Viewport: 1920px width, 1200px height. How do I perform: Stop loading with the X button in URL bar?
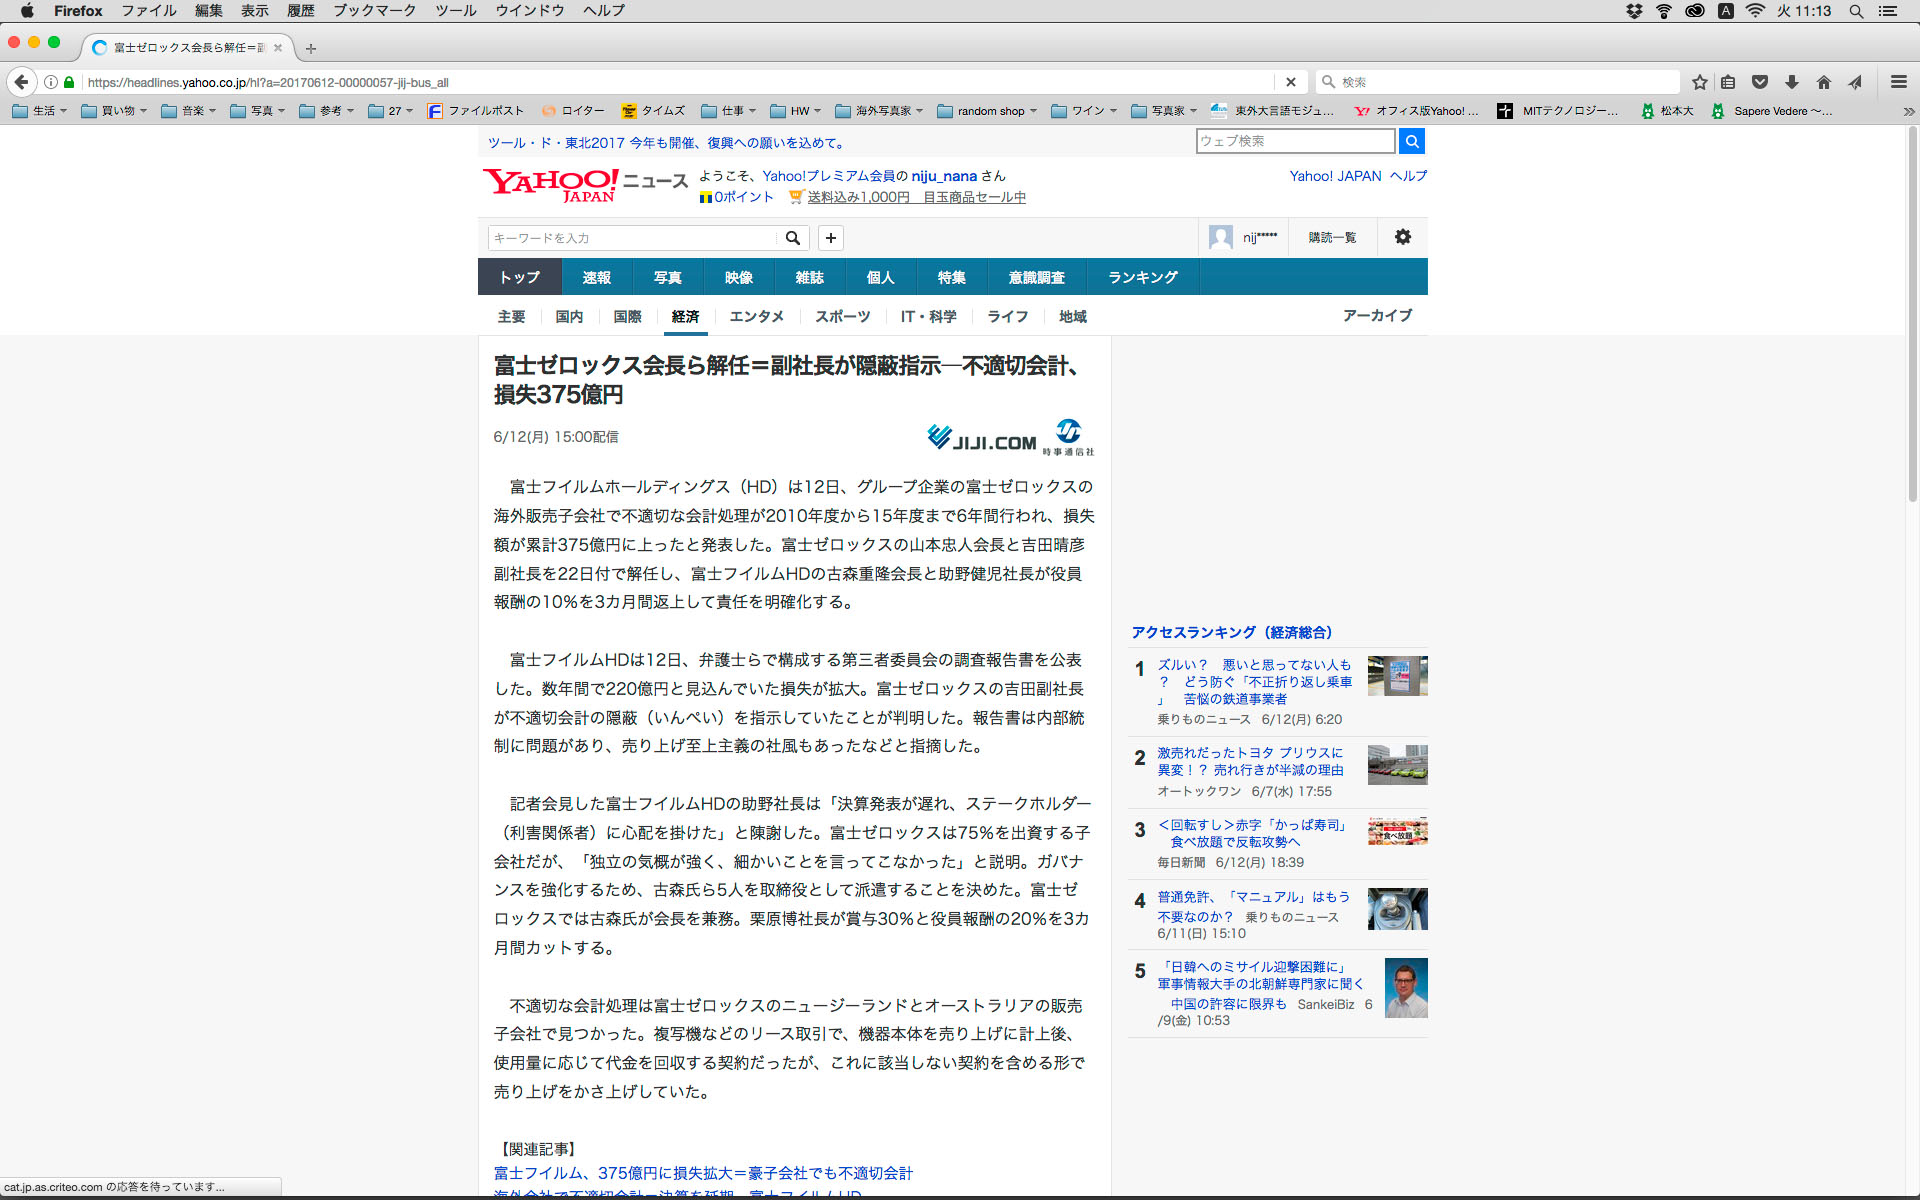[x=1290, y=82]
